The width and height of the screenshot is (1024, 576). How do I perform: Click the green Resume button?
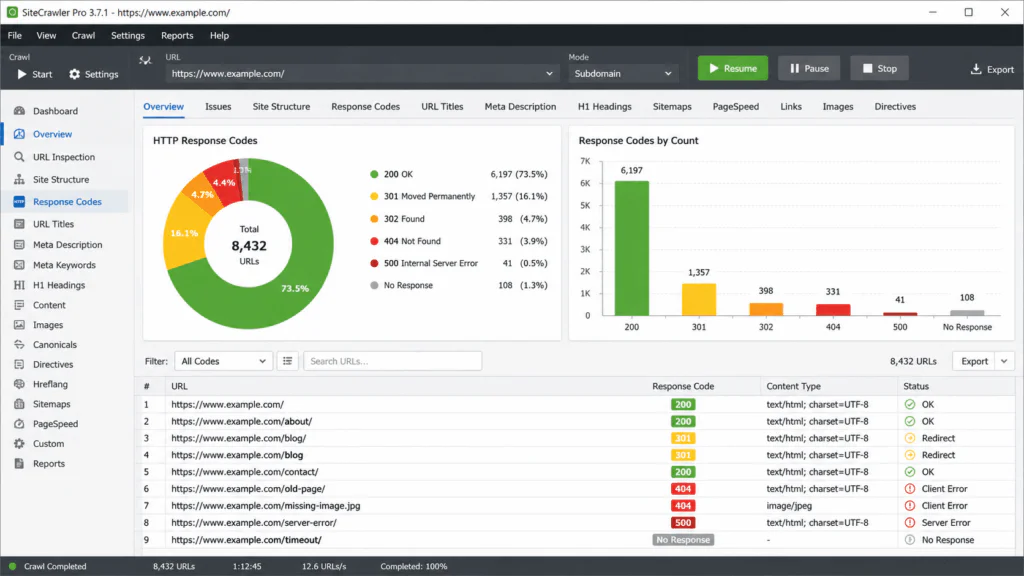[x=733, y=68]
